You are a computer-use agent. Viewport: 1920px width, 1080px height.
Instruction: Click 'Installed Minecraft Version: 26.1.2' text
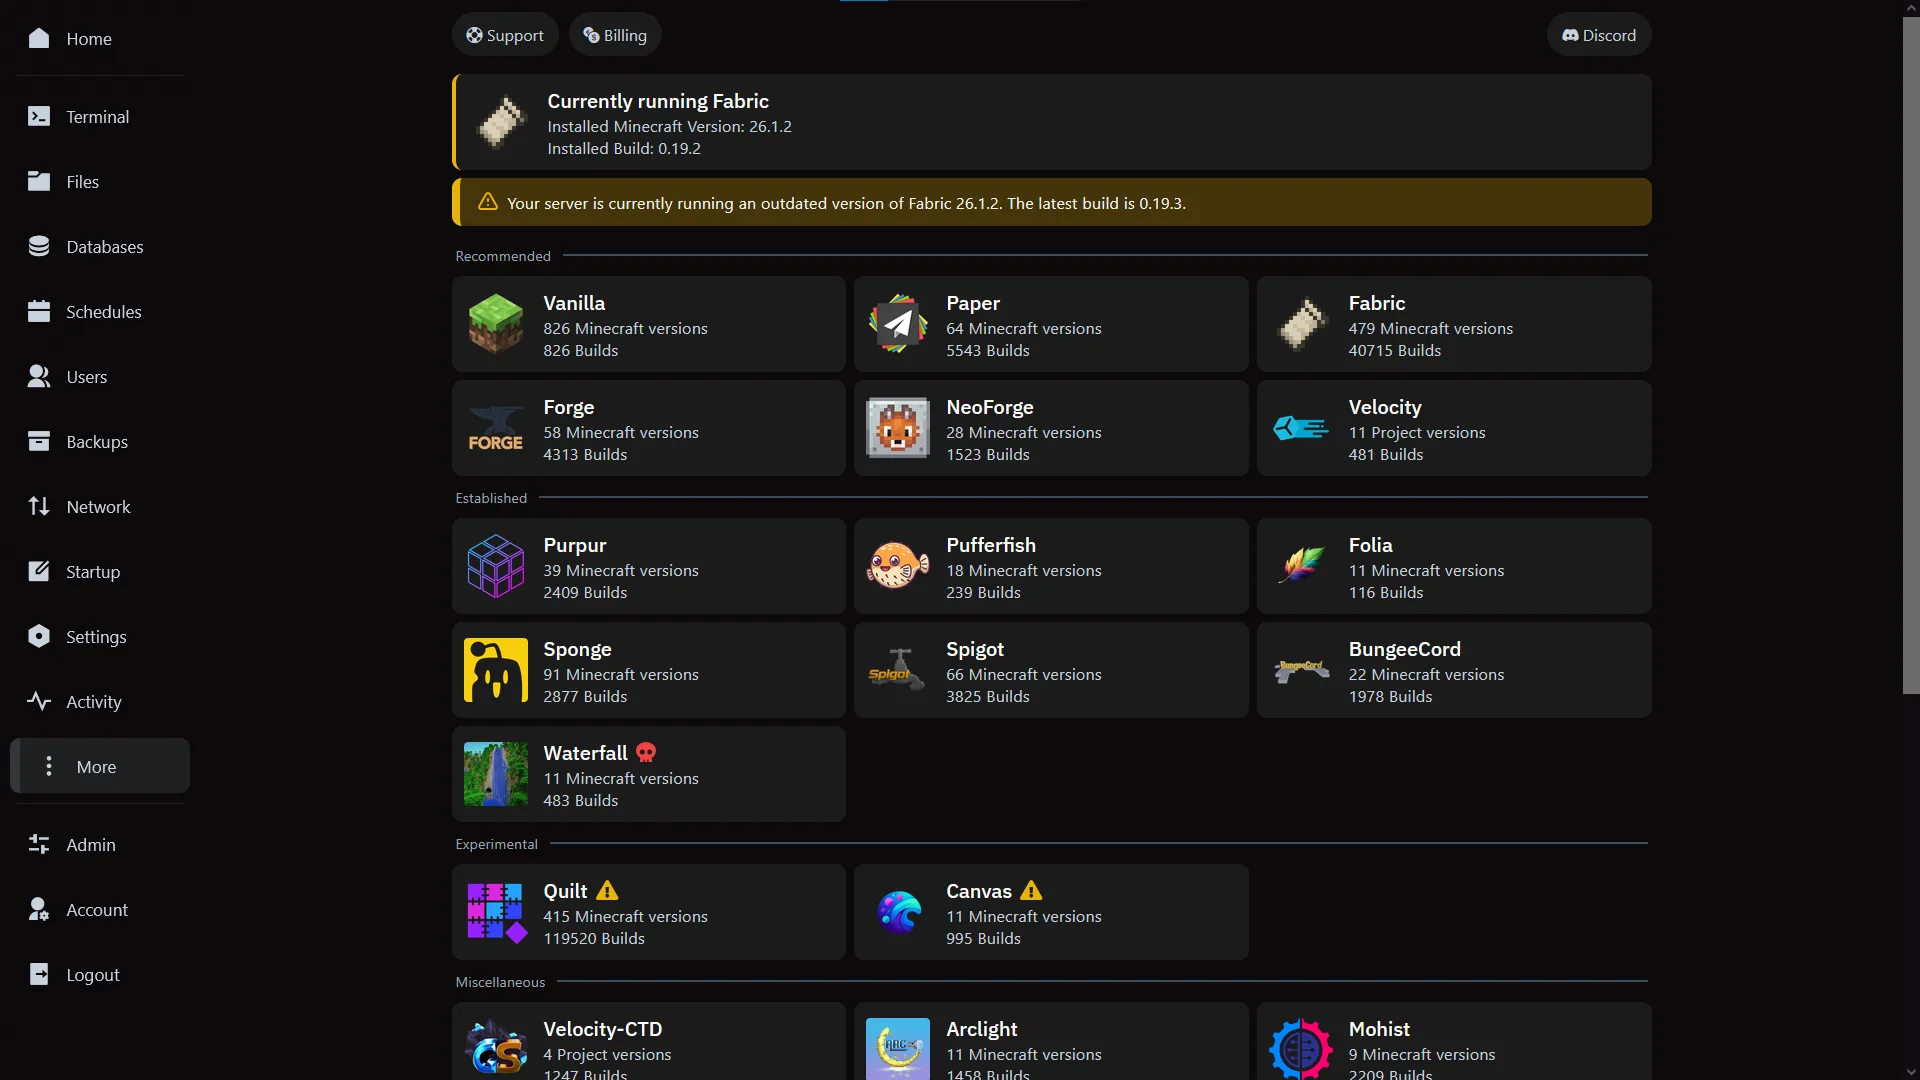[x=669, y=126]
